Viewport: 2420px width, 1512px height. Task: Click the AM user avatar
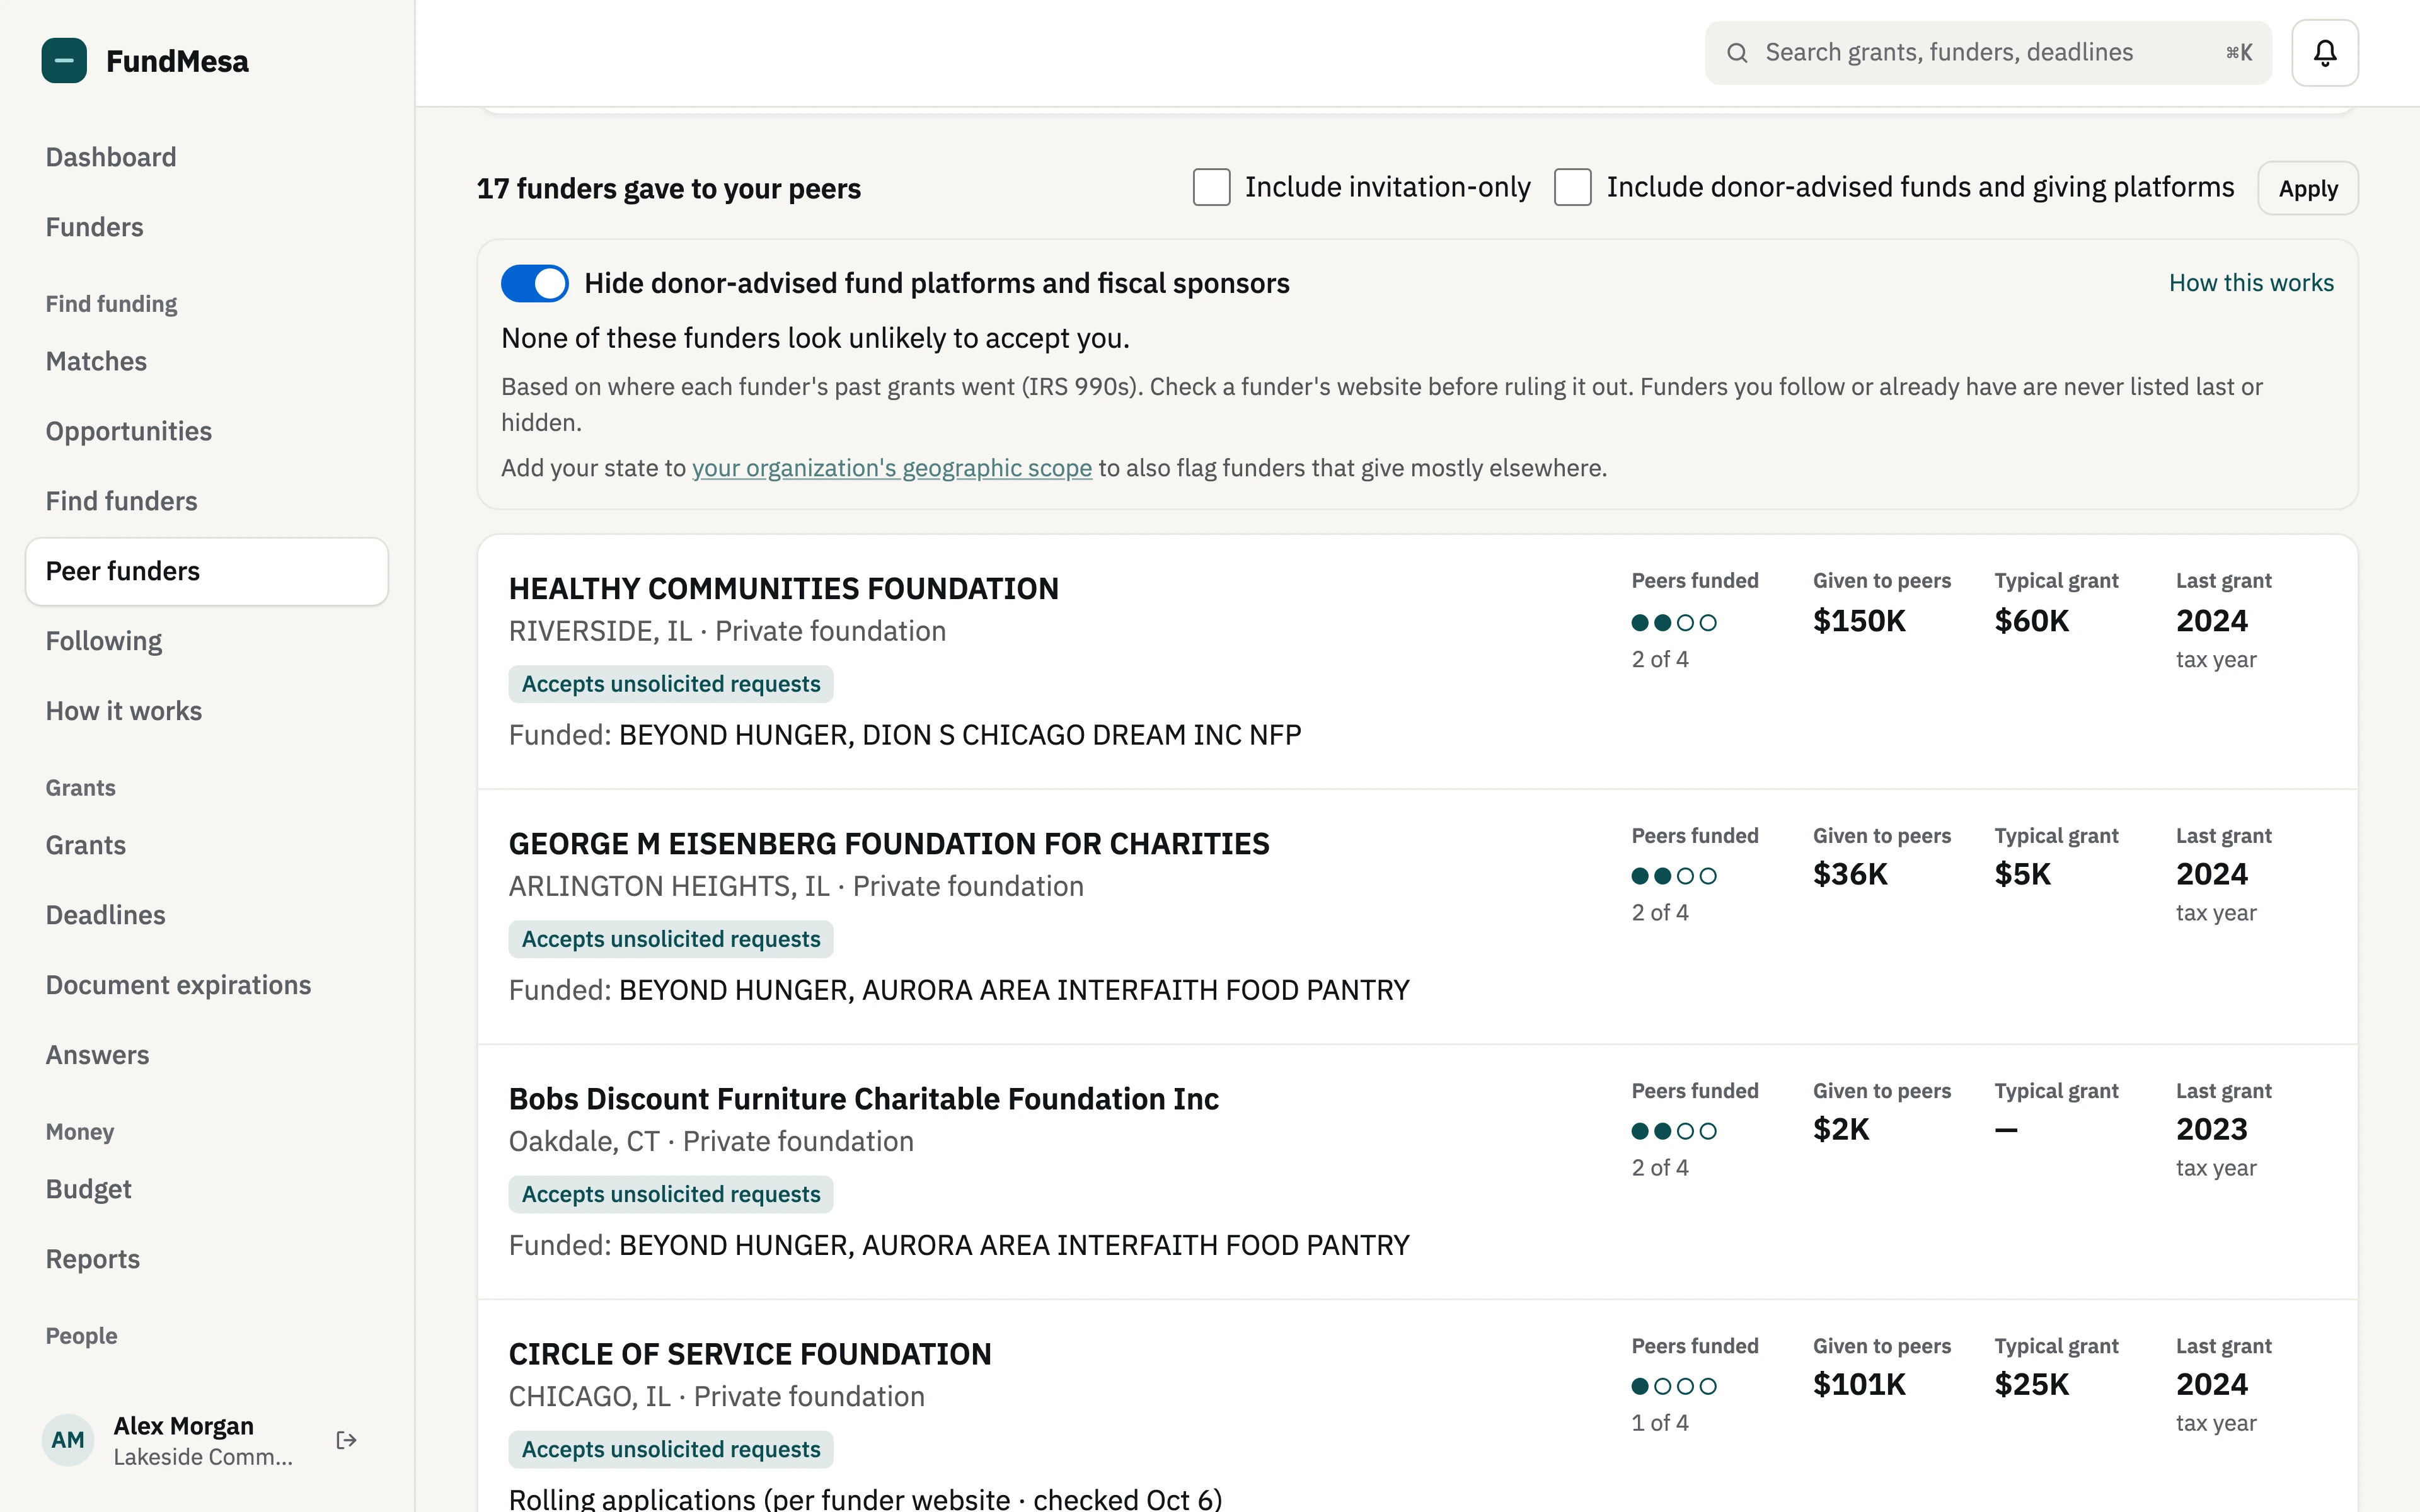coord(68,1440)
